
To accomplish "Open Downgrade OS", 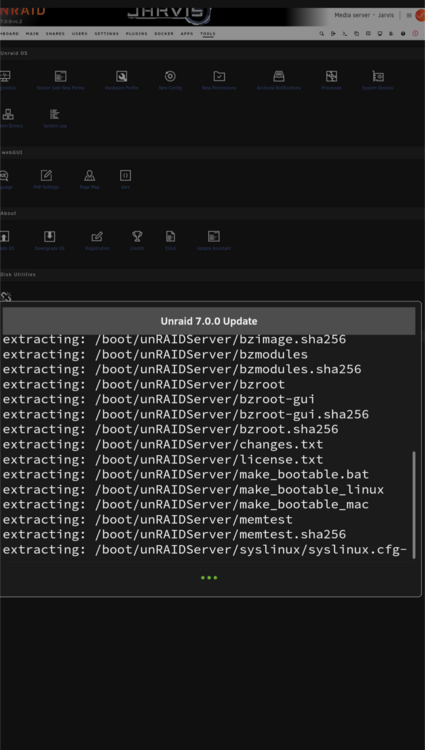I will [x=50, y=241].
